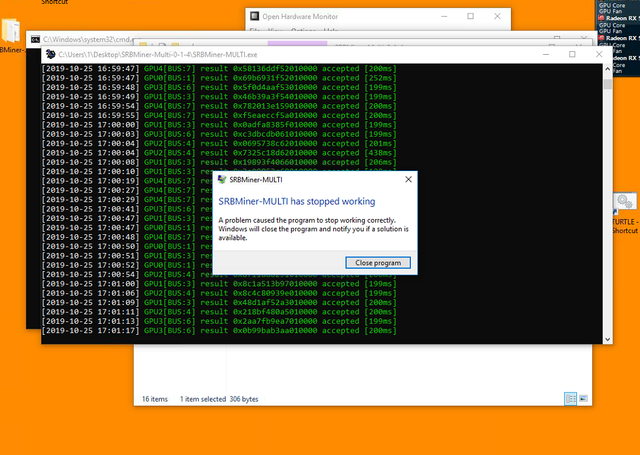Click the '[252ms]' latency value

pos(380,78)
